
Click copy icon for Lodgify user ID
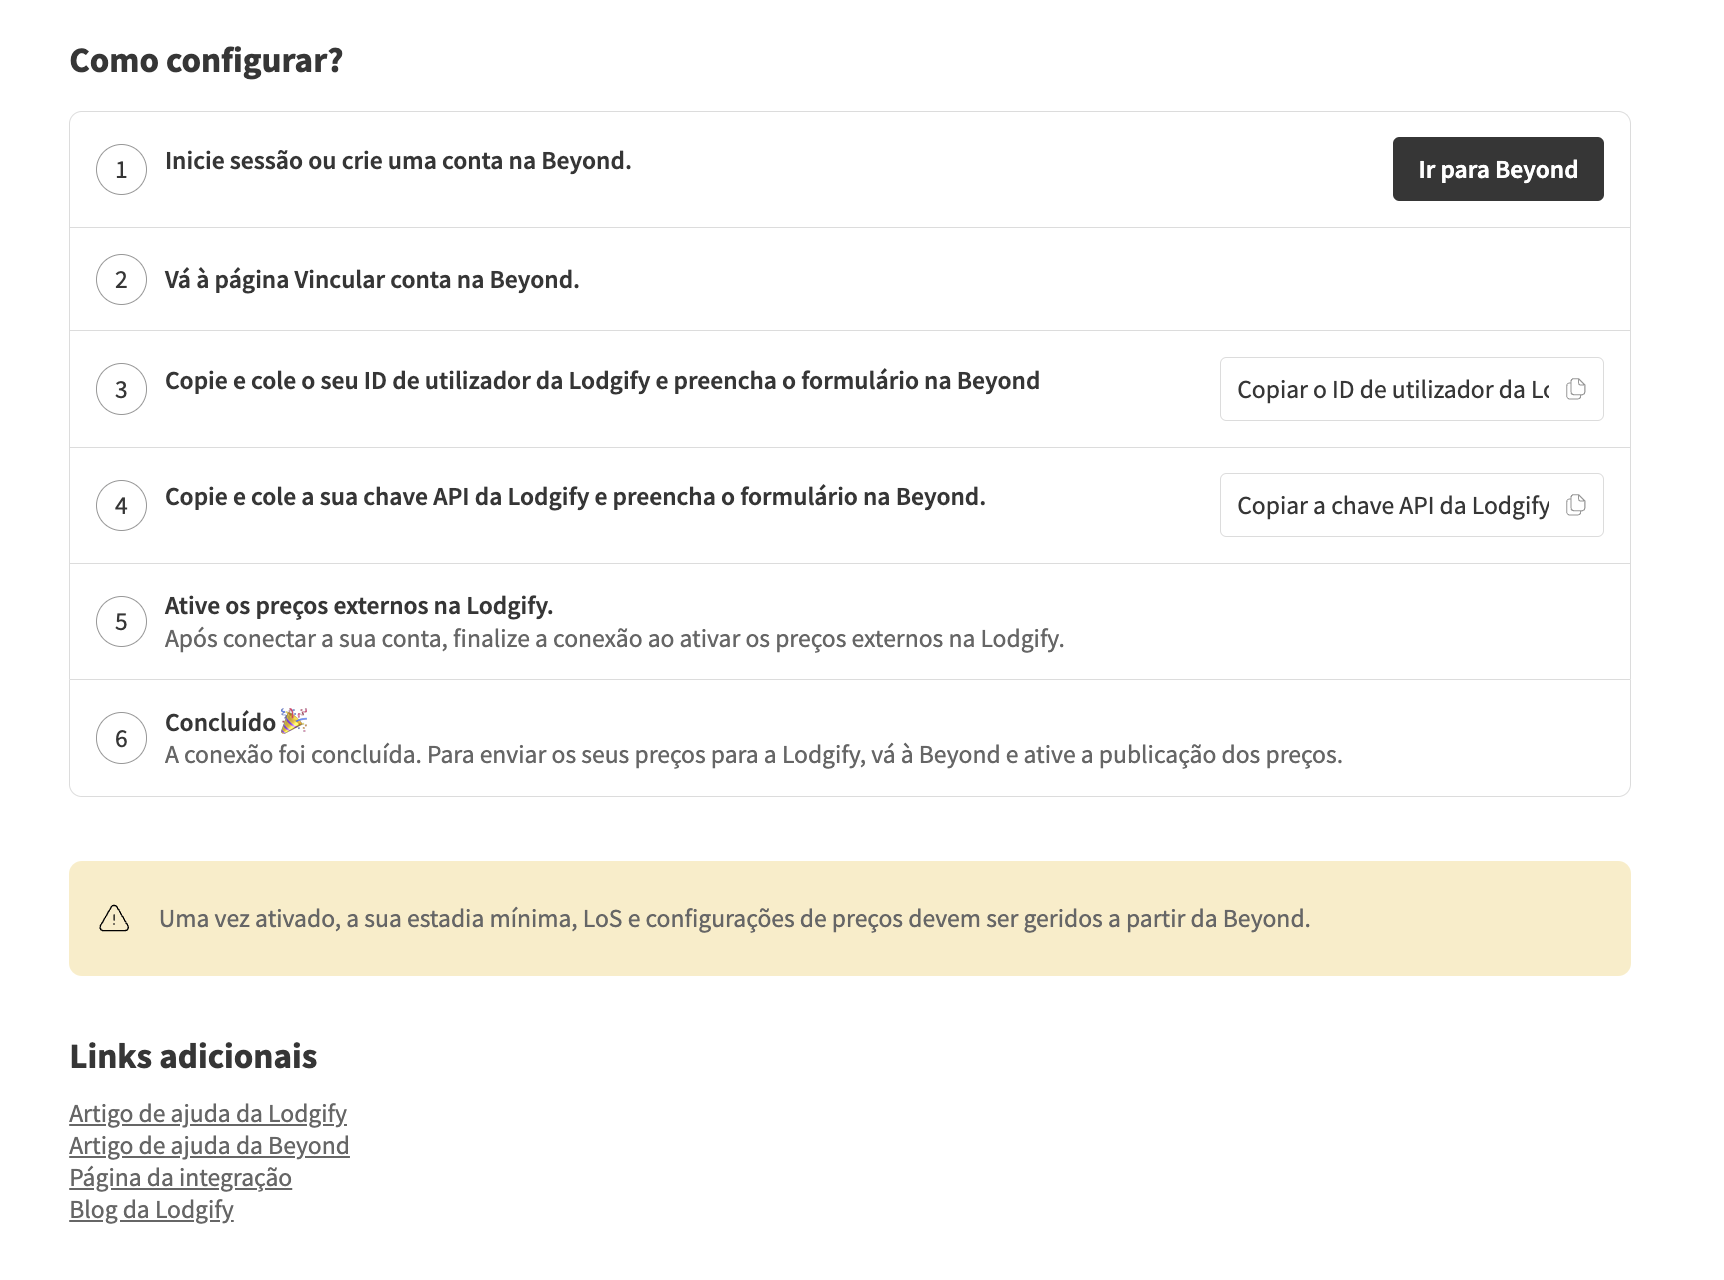1575,389
